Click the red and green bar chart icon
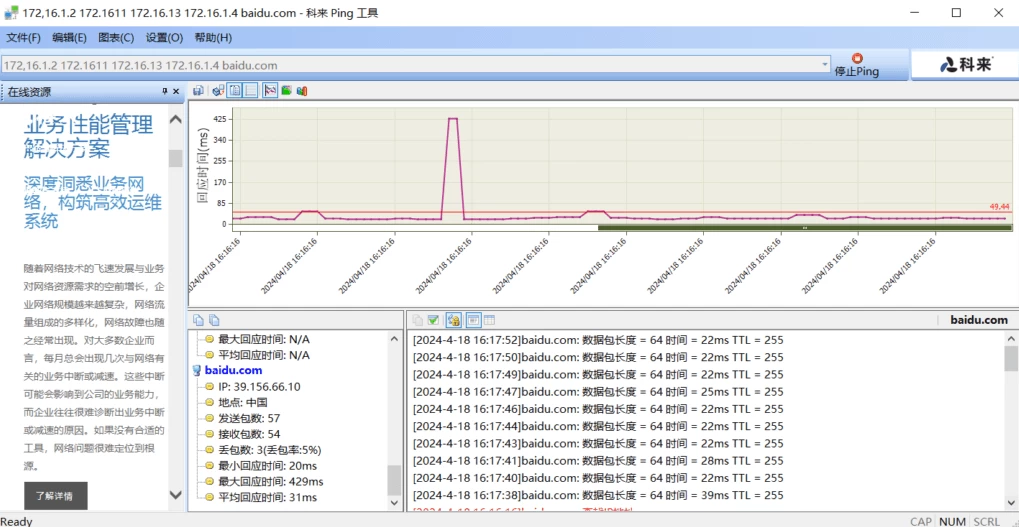This screenshot has width=1019, height=527. (x=302, y=91)
